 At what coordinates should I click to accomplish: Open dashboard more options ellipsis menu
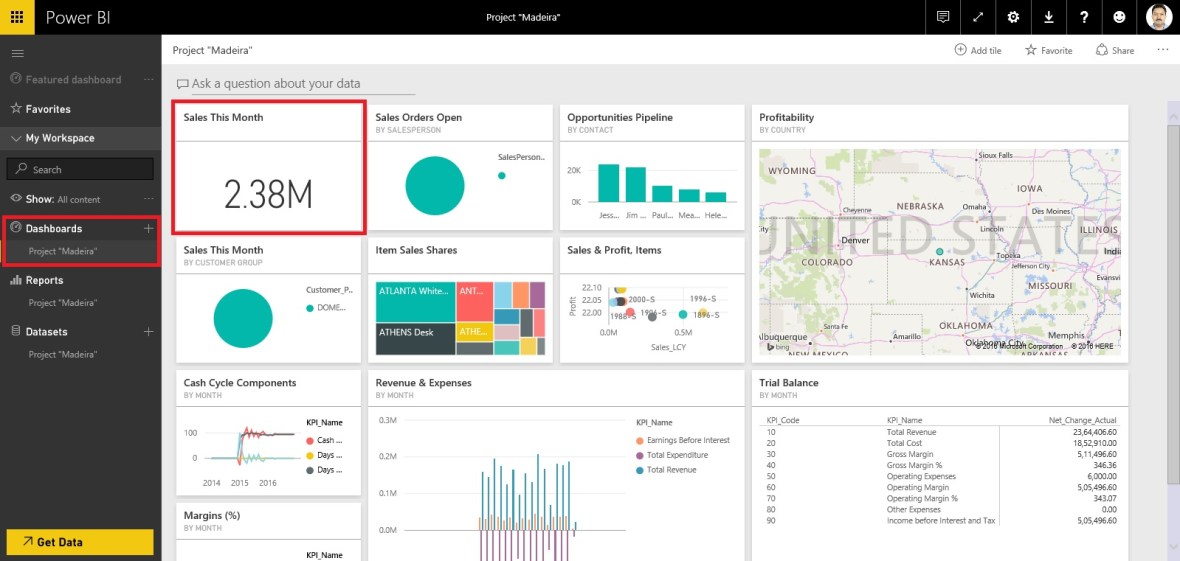pos(1162,50)
